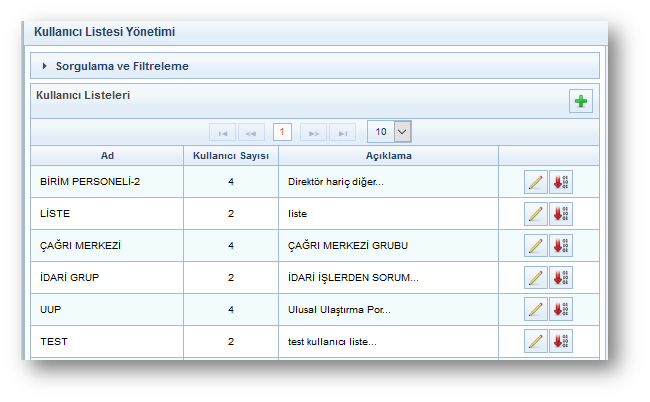Edit the İDARİ GRUP row with pencil icon

point(536,278)
